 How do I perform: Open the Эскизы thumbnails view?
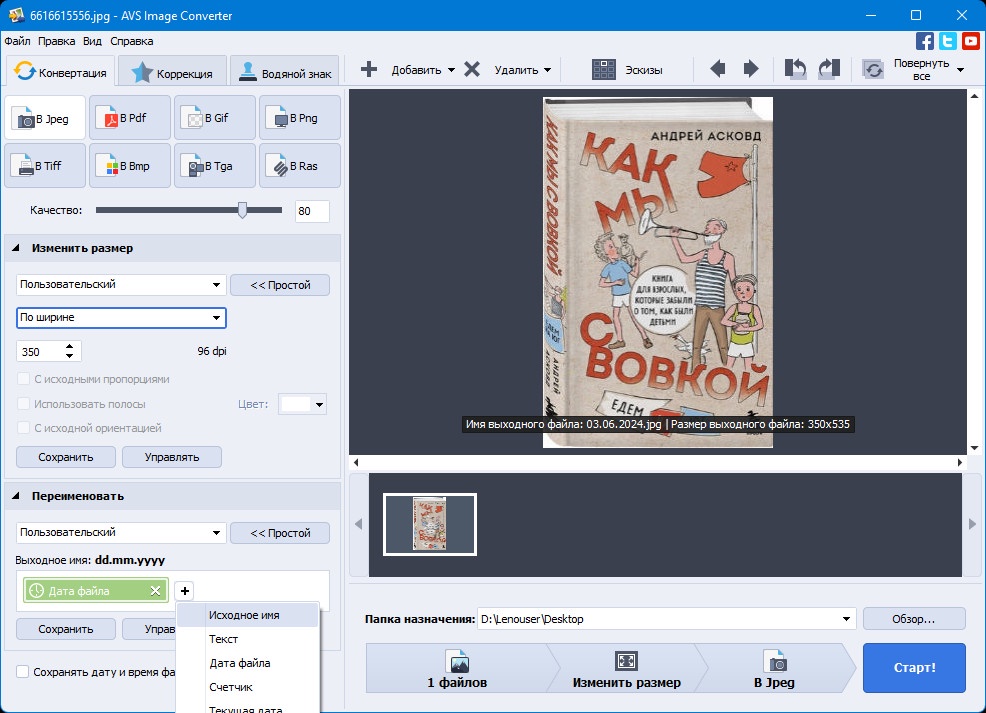tap(627, 69)
